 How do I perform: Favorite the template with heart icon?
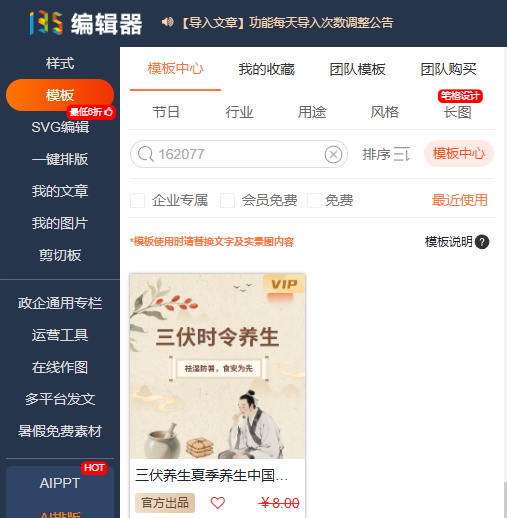click(x=218, y=503)
